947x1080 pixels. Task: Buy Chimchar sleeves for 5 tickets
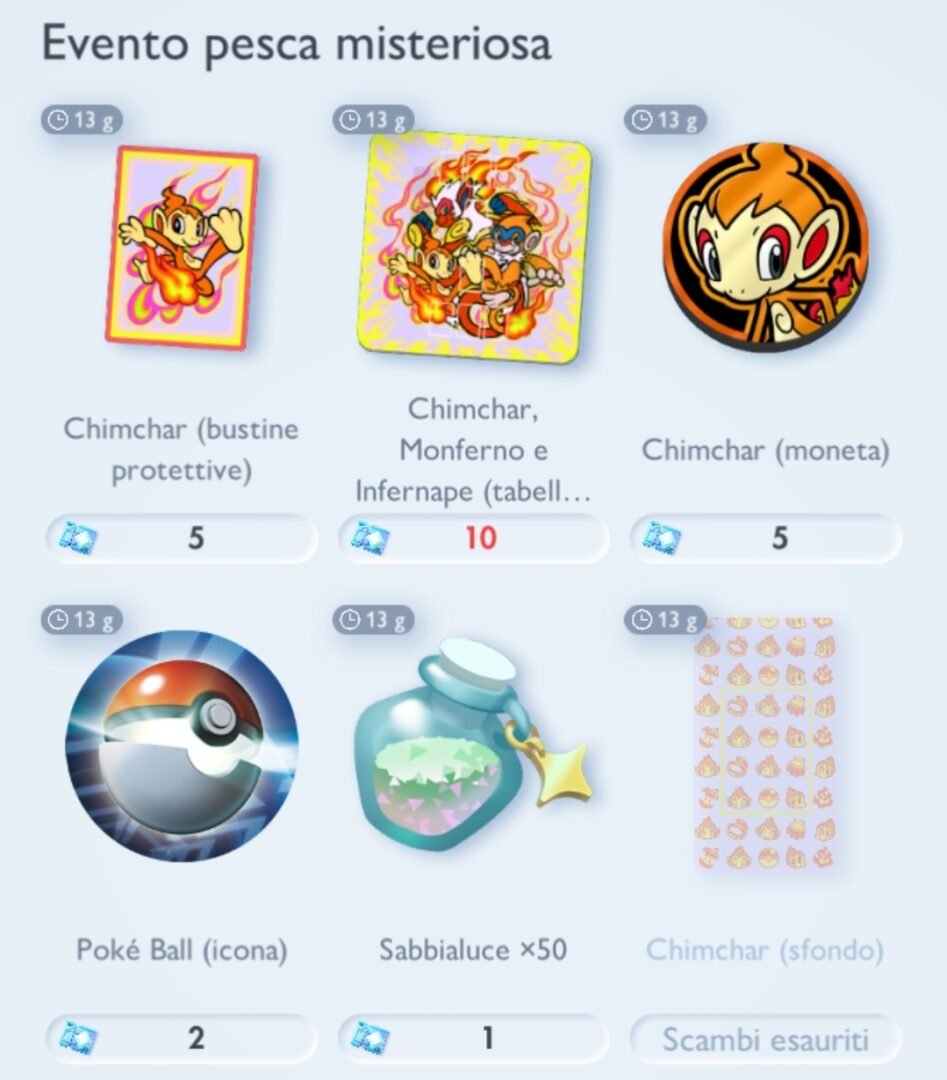[x=182, y=538]
